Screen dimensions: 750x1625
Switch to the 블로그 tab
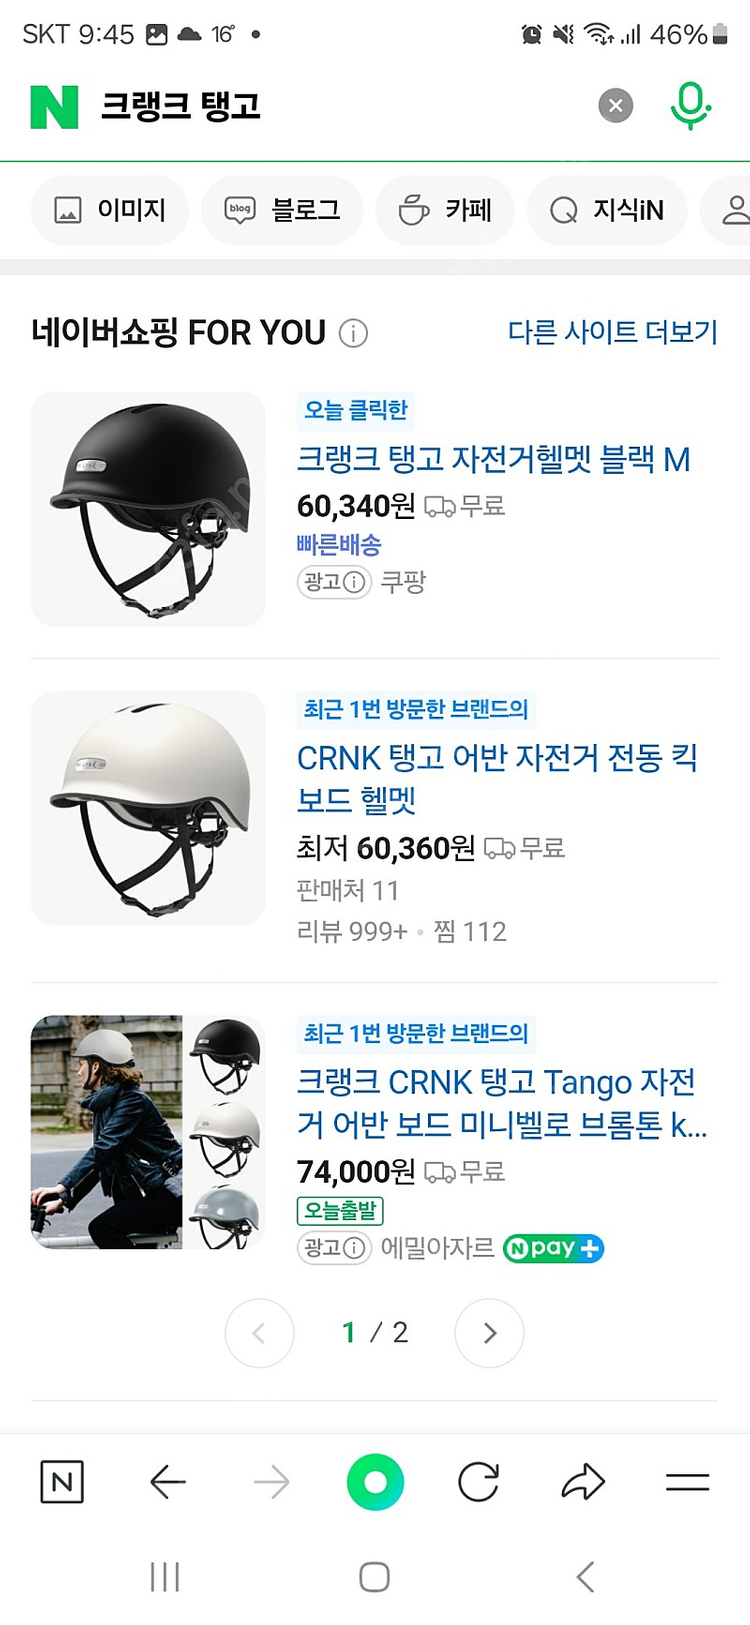(x=282, y=210)
